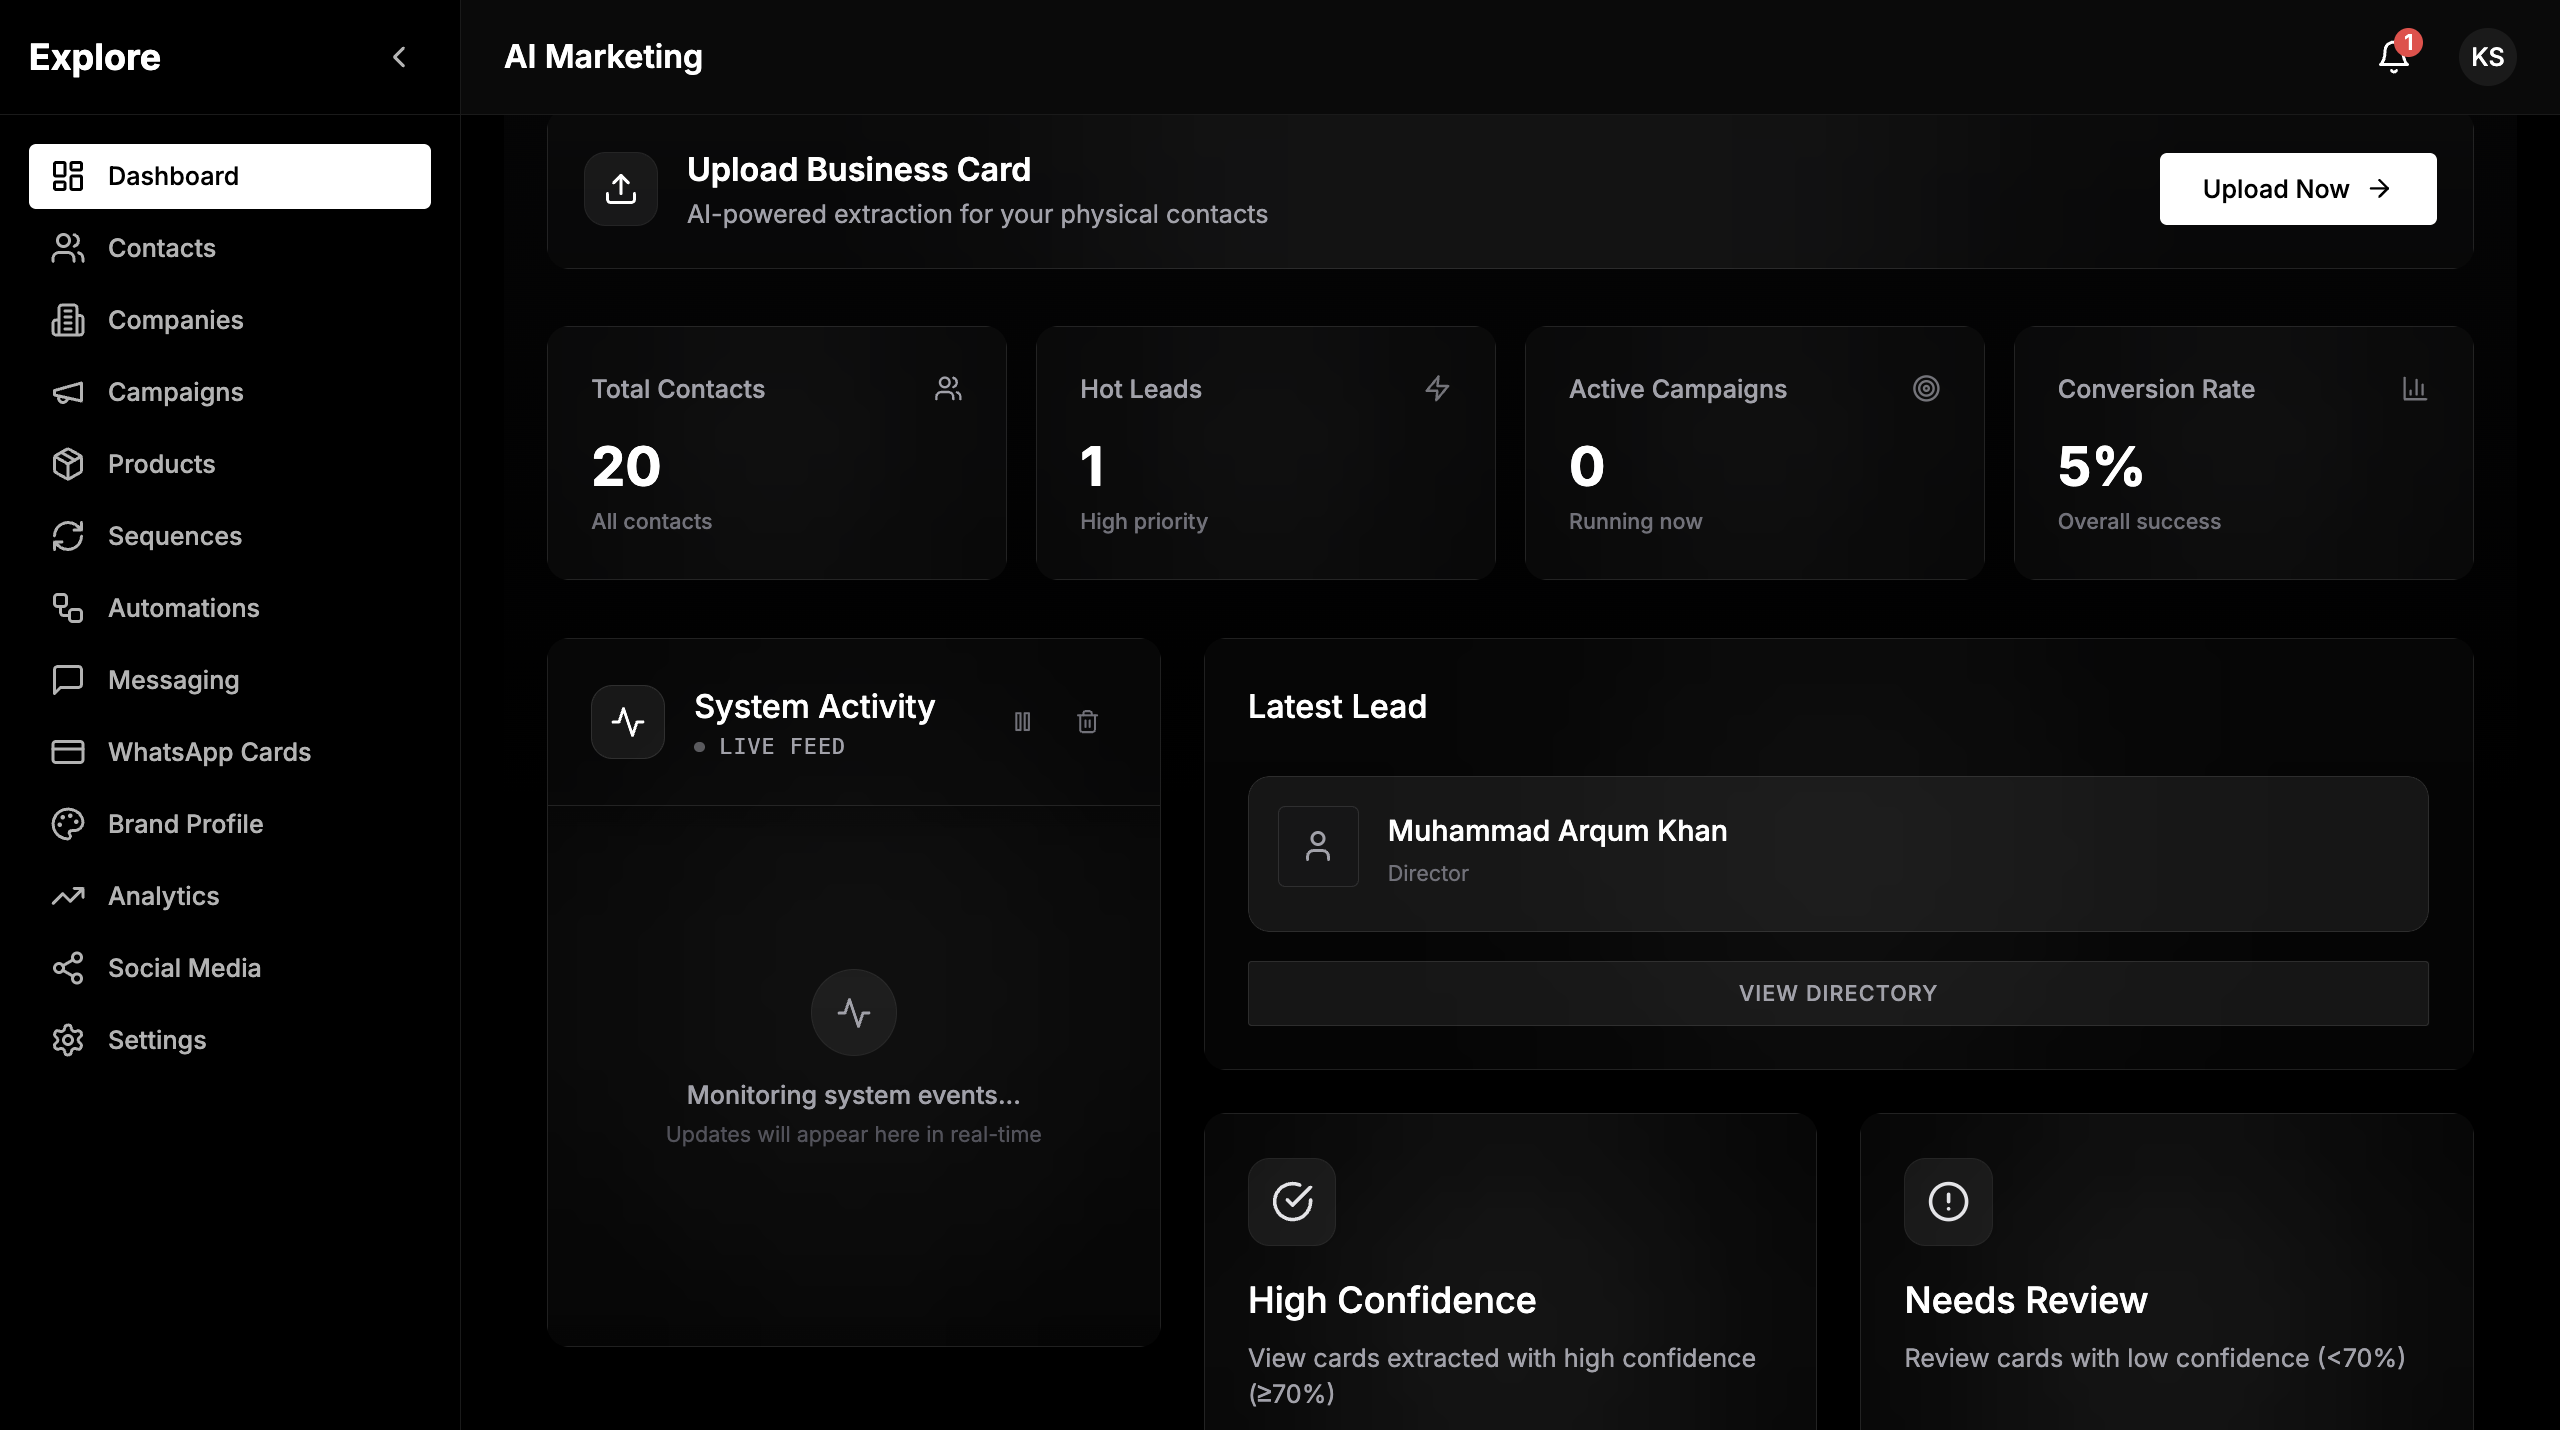Viewport: 2560px width, 1430px height.
Task: Clear System Activity with trash icon
Action: pyautogui.click(x=1087, y=721)
